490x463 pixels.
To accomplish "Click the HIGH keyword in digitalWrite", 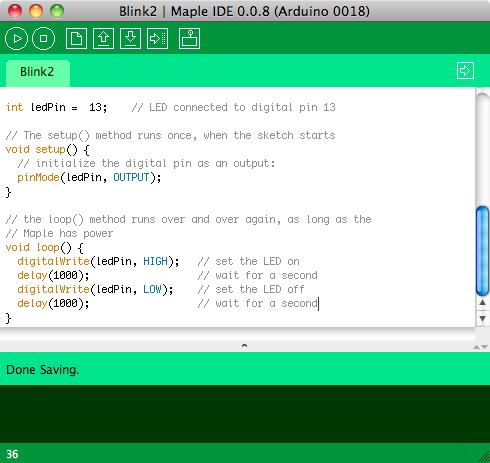I will point(155,261).
